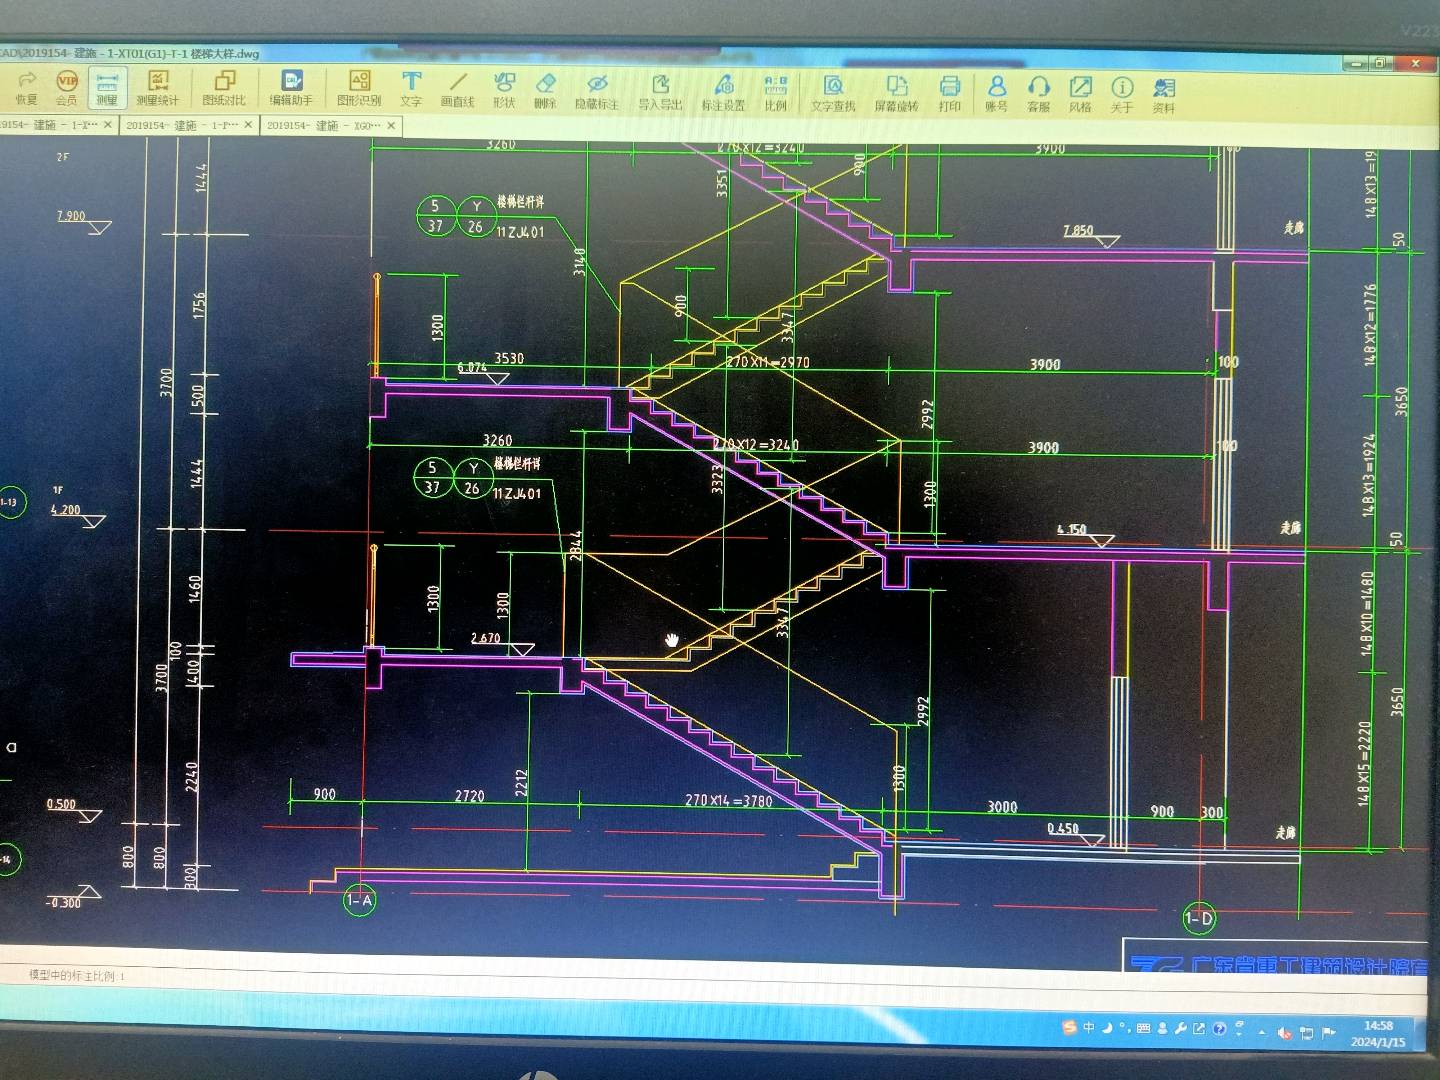1440x1080 pixels.
Task: Close the 建施 XG0 tab
Action: tap(391, 125)
